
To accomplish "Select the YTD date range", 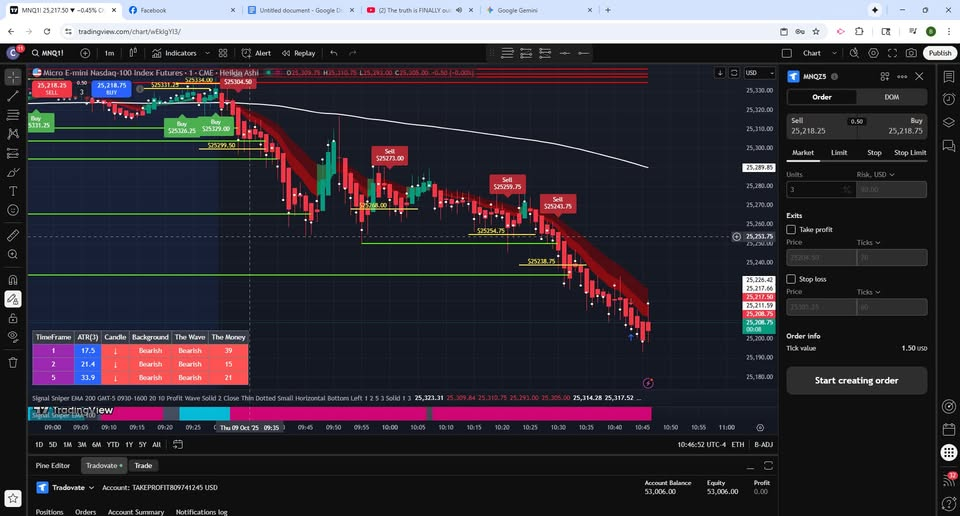I will point(113,444).
